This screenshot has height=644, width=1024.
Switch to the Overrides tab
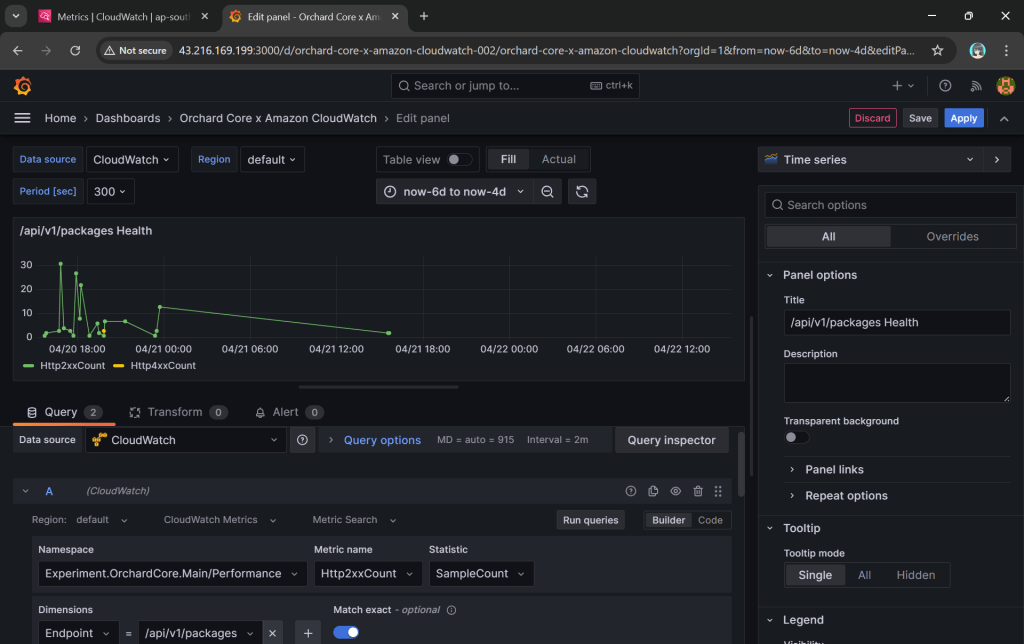(951, 237)
